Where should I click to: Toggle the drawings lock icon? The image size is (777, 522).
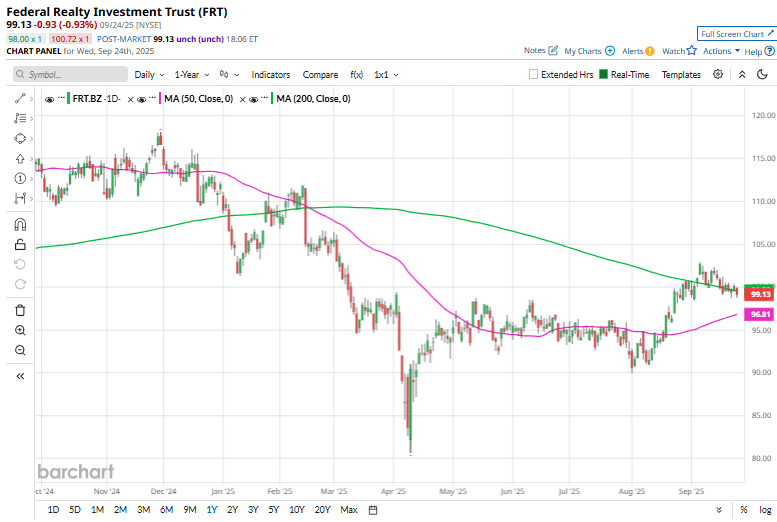pos(20,244)
